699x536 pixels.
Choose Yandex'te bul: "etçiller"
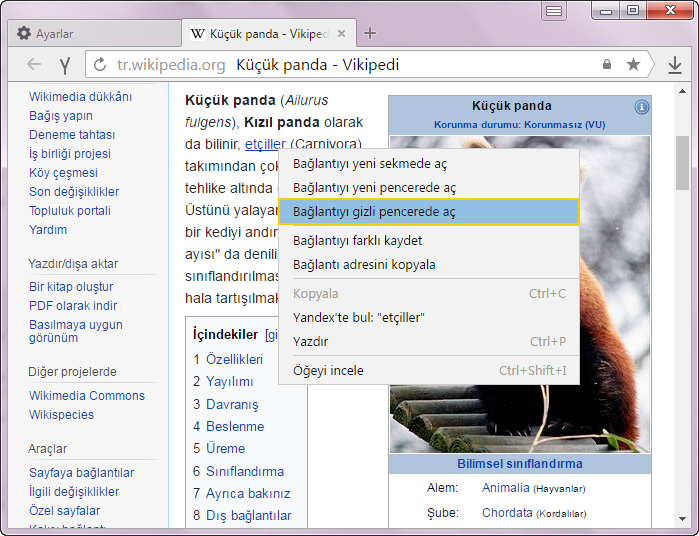[429, 318]
